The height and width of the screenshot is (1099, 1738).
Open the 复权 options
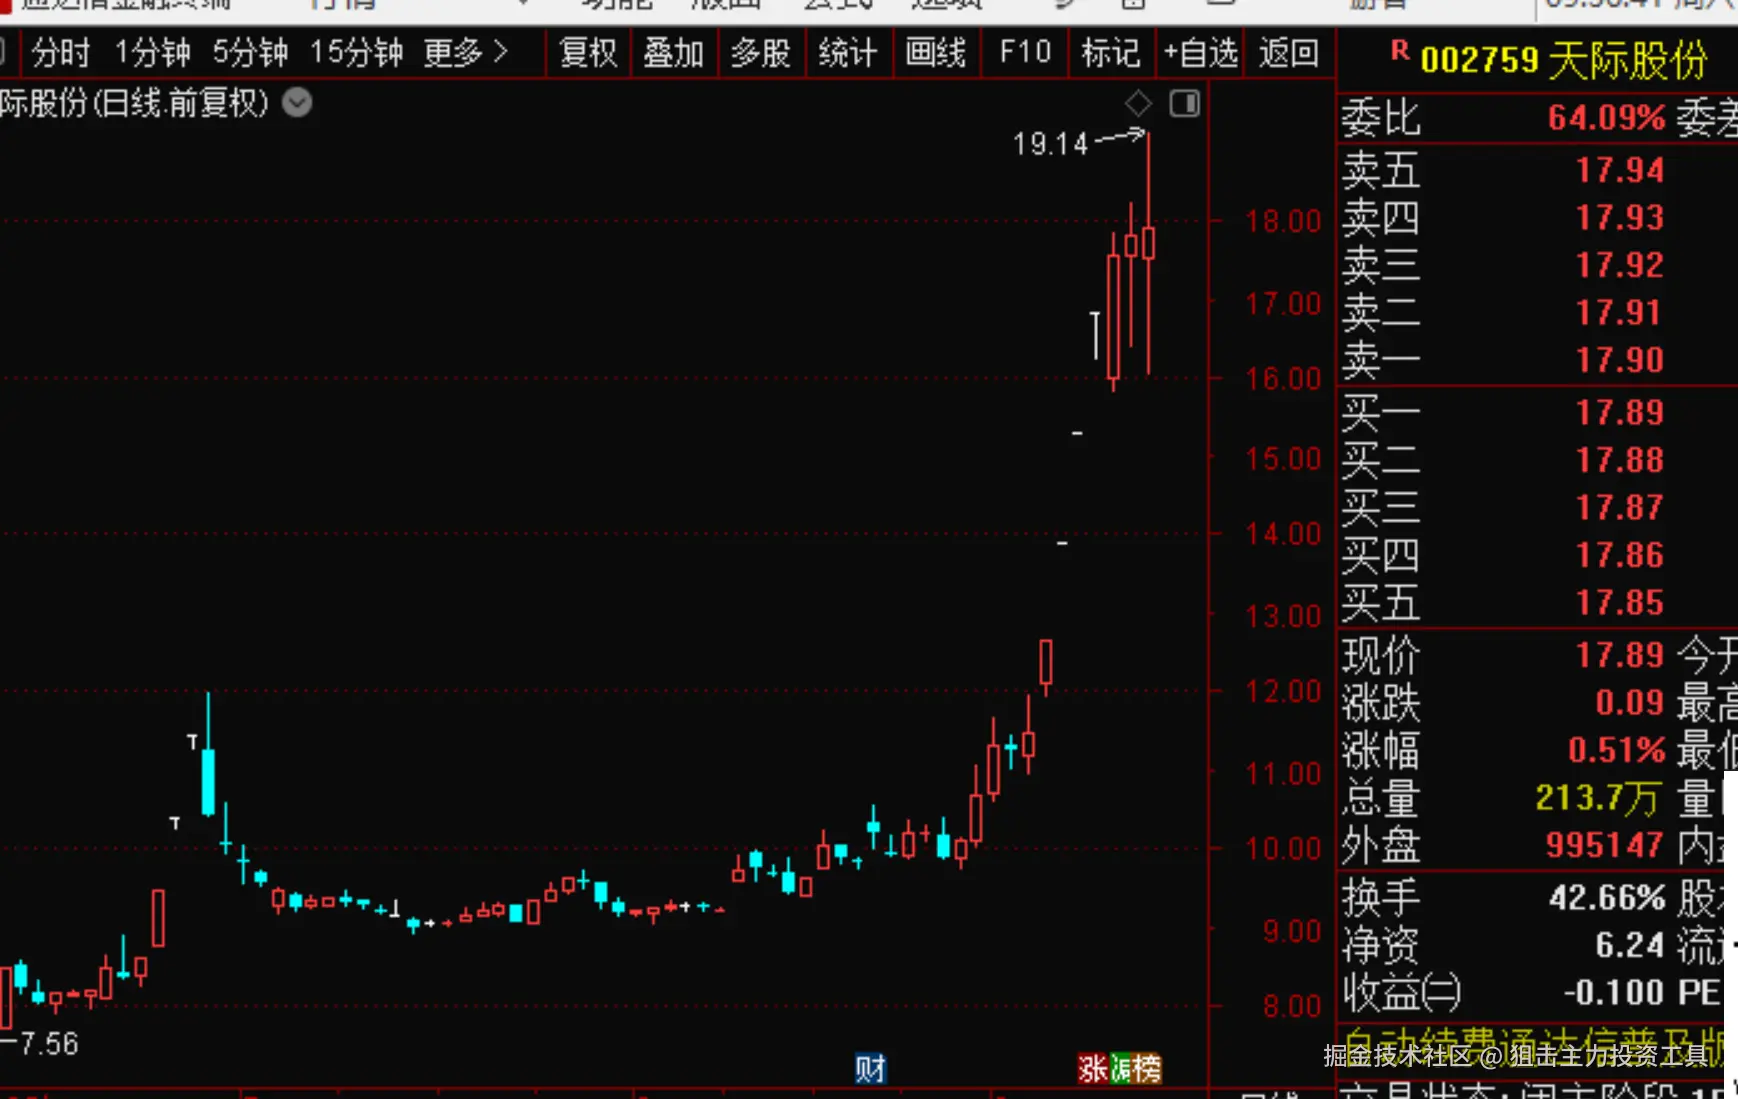[589, 52]
